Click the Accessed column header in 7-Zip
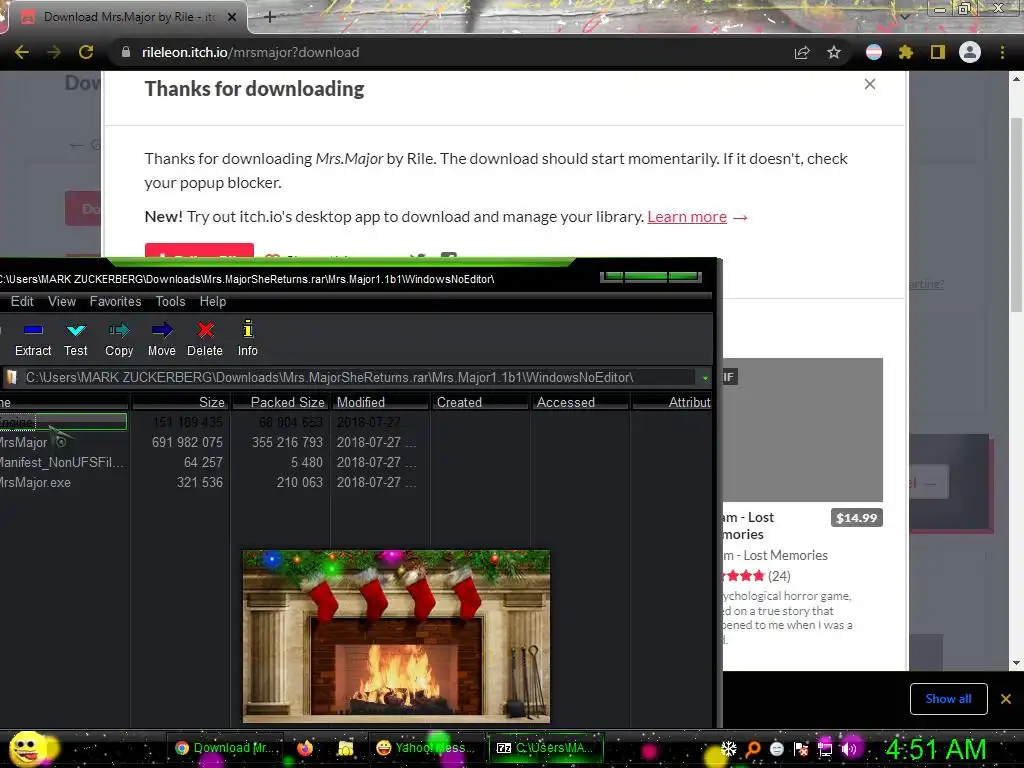The width and height of the screenshot is (1024, 768). tap(580, 402)
